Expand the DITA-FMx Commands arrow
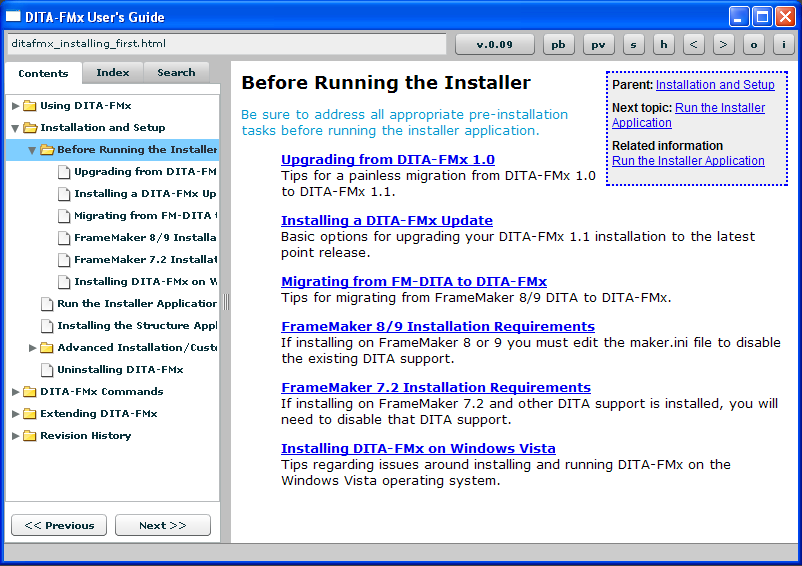 click(15, 392)
